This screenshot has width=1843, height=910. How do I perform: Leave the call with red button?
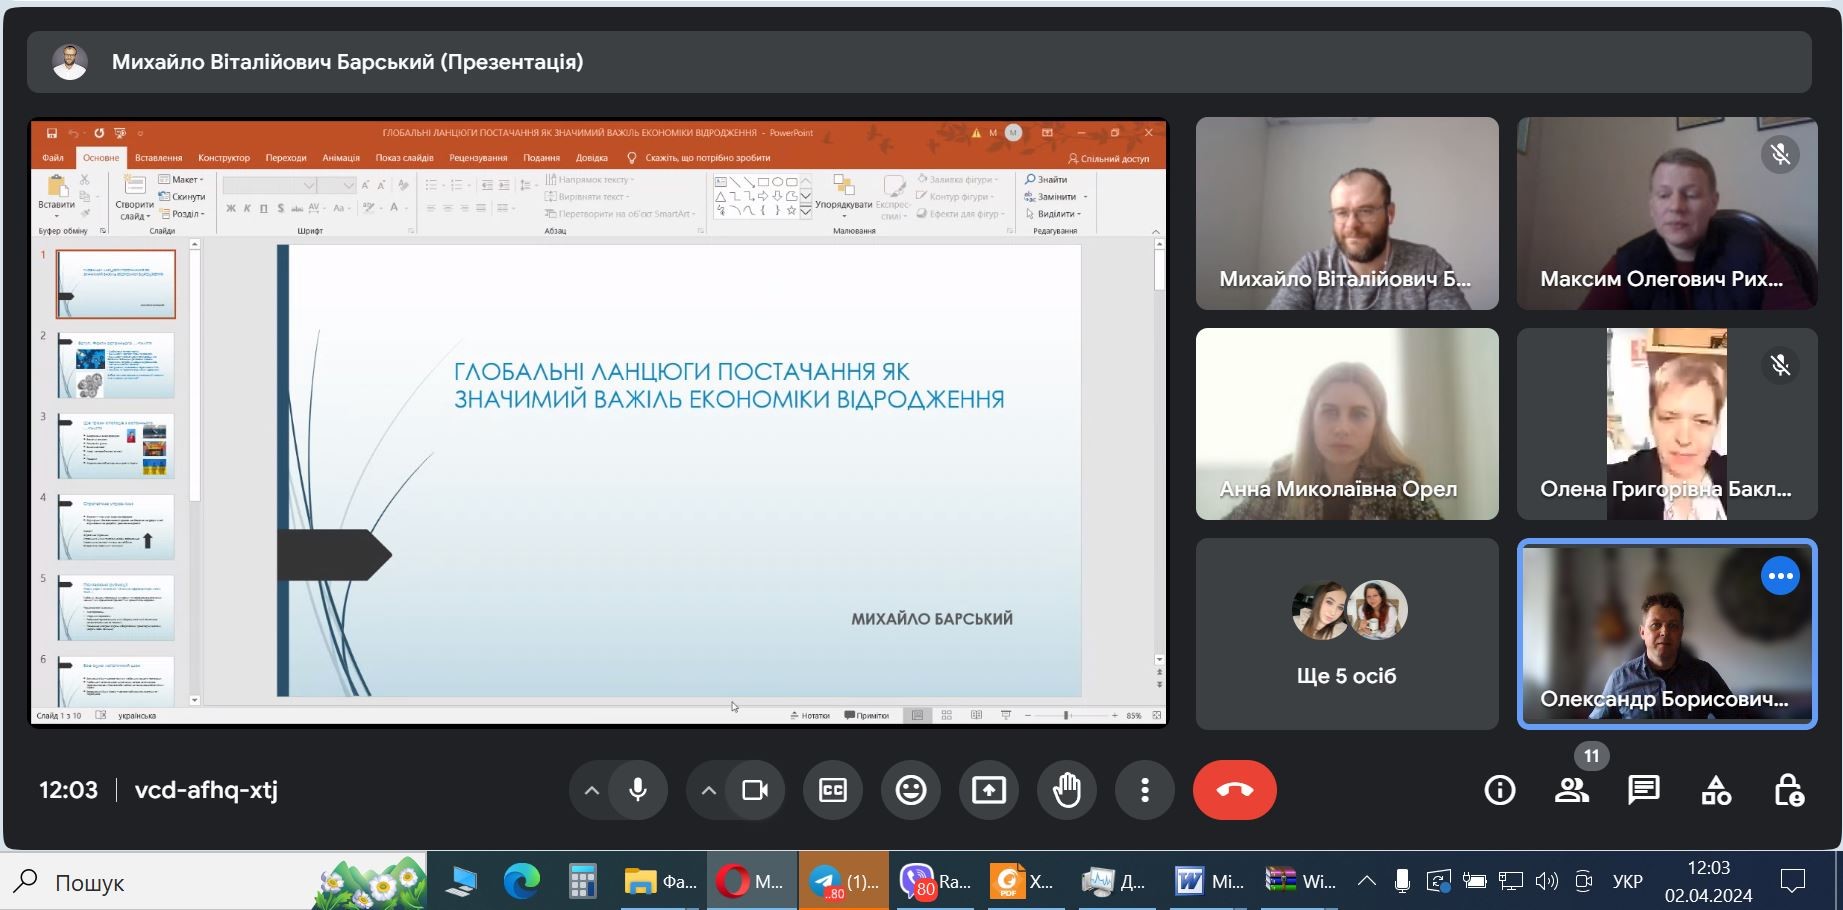(x=1234, y=790)
